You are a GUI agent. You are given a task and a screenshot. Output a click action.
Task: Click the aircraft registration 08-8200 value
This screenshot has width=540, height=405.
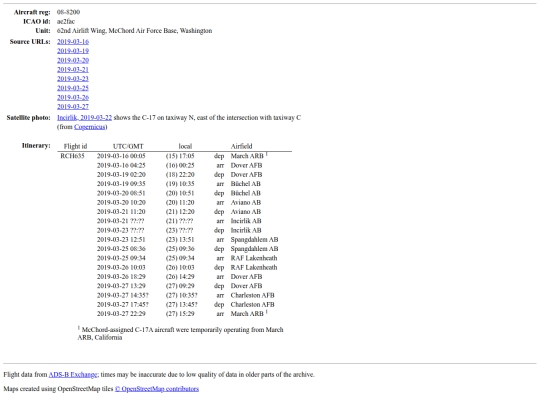[69, 12]
